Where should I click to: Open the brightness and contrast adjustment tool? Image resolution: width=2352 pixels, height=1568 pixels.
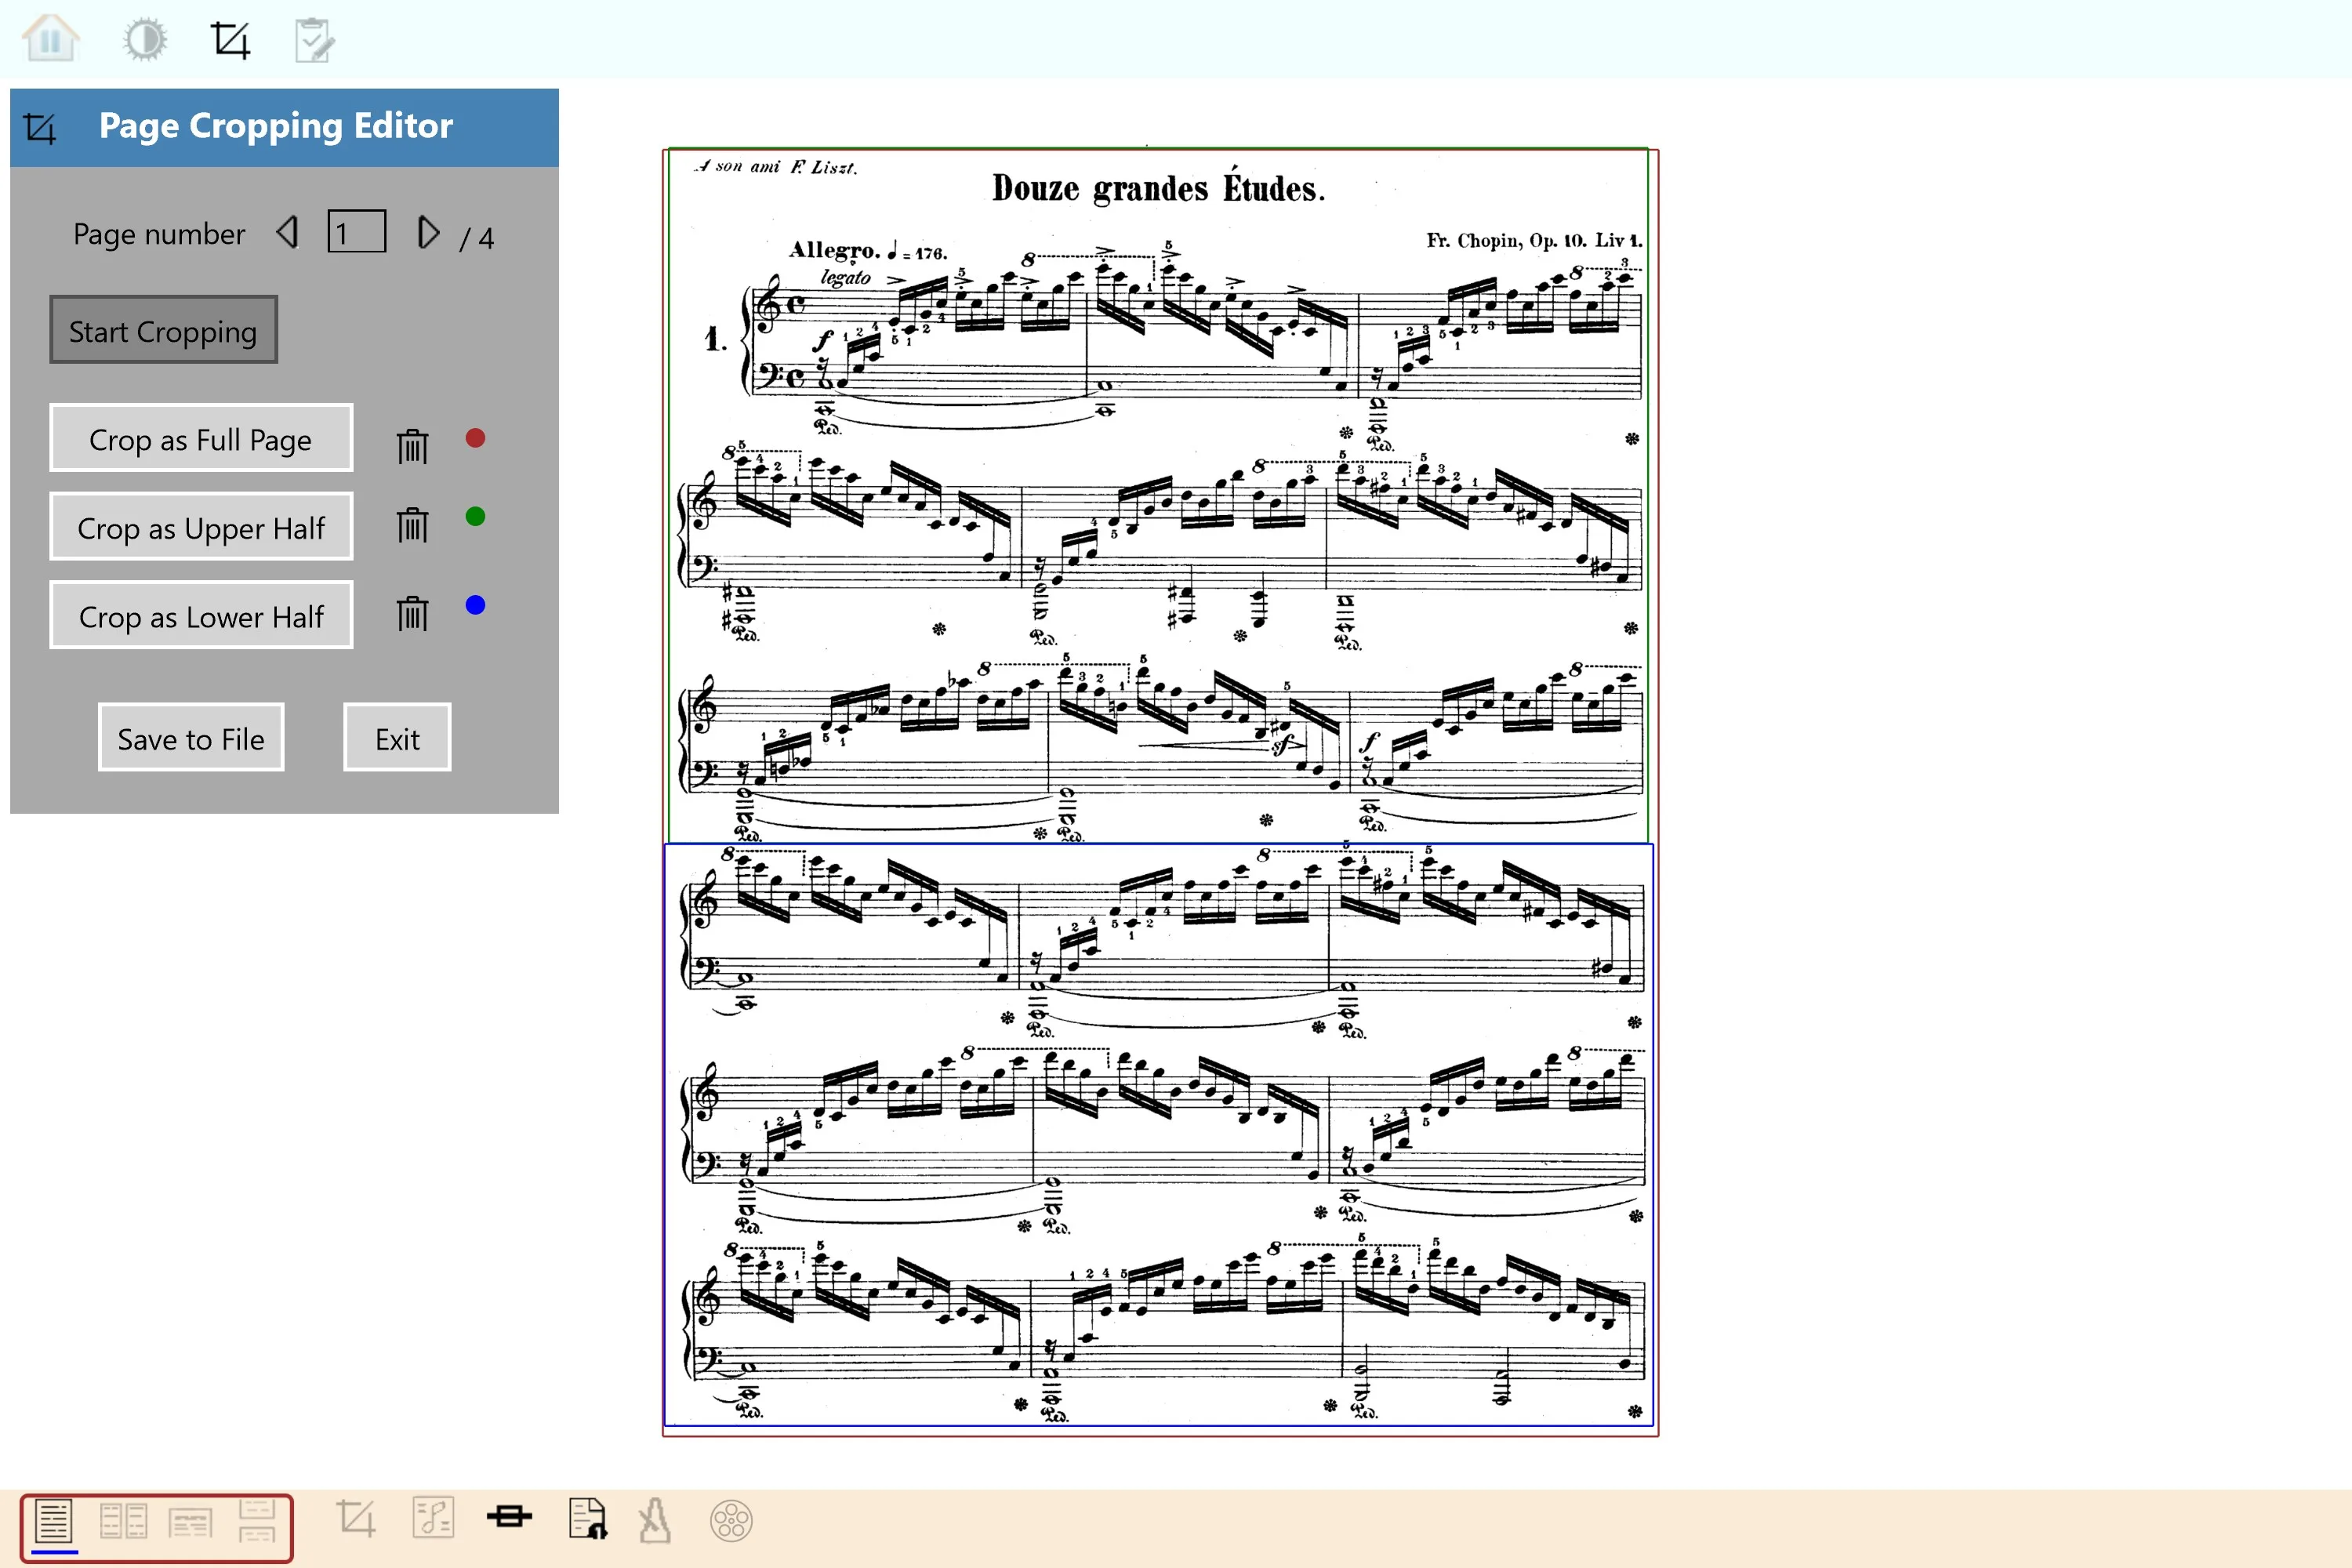[145, 40]
